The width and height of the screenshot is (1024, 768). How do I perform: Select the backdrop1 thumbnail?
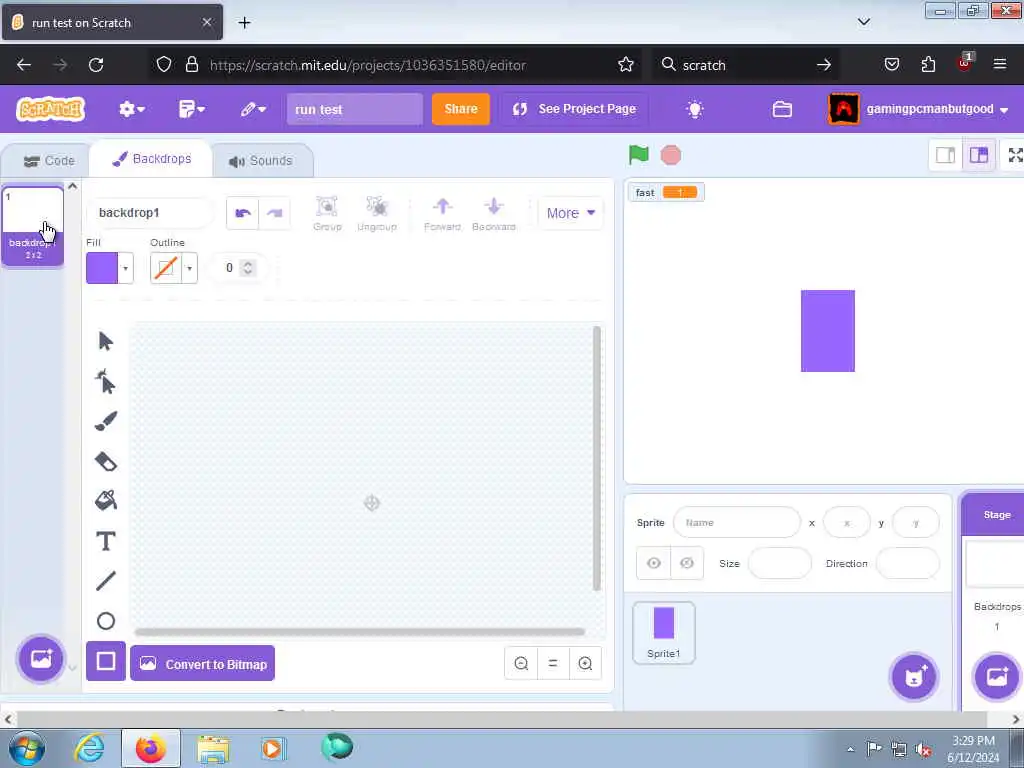[33, 226]
